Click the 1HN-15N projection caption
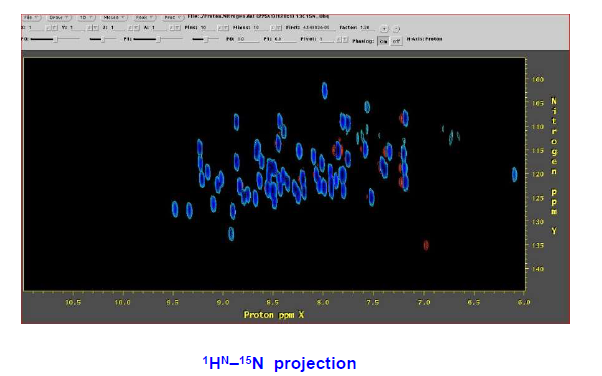Viewport: 602px width, 376px height. pos(279,363)
